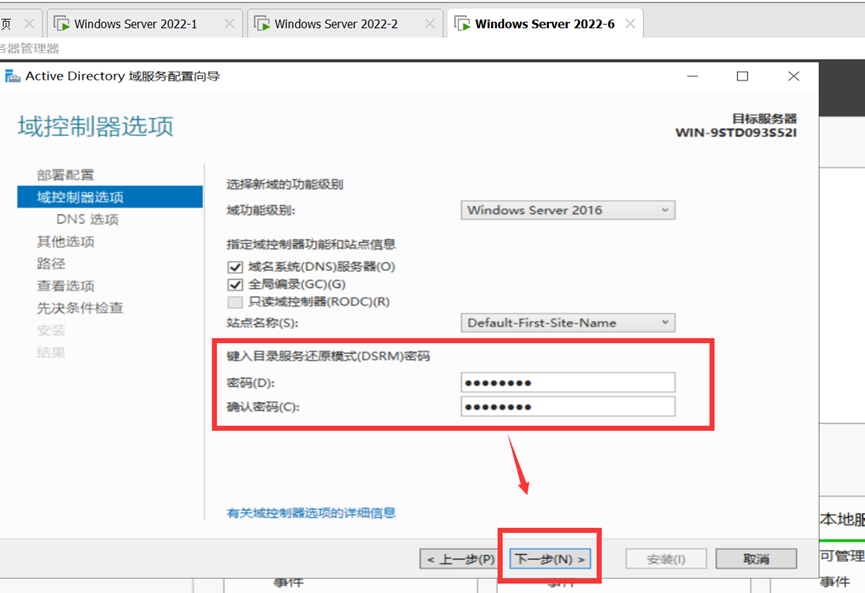
Task: Open the 有关域控制器选项的详细信息 link
Action: (309, 512)
